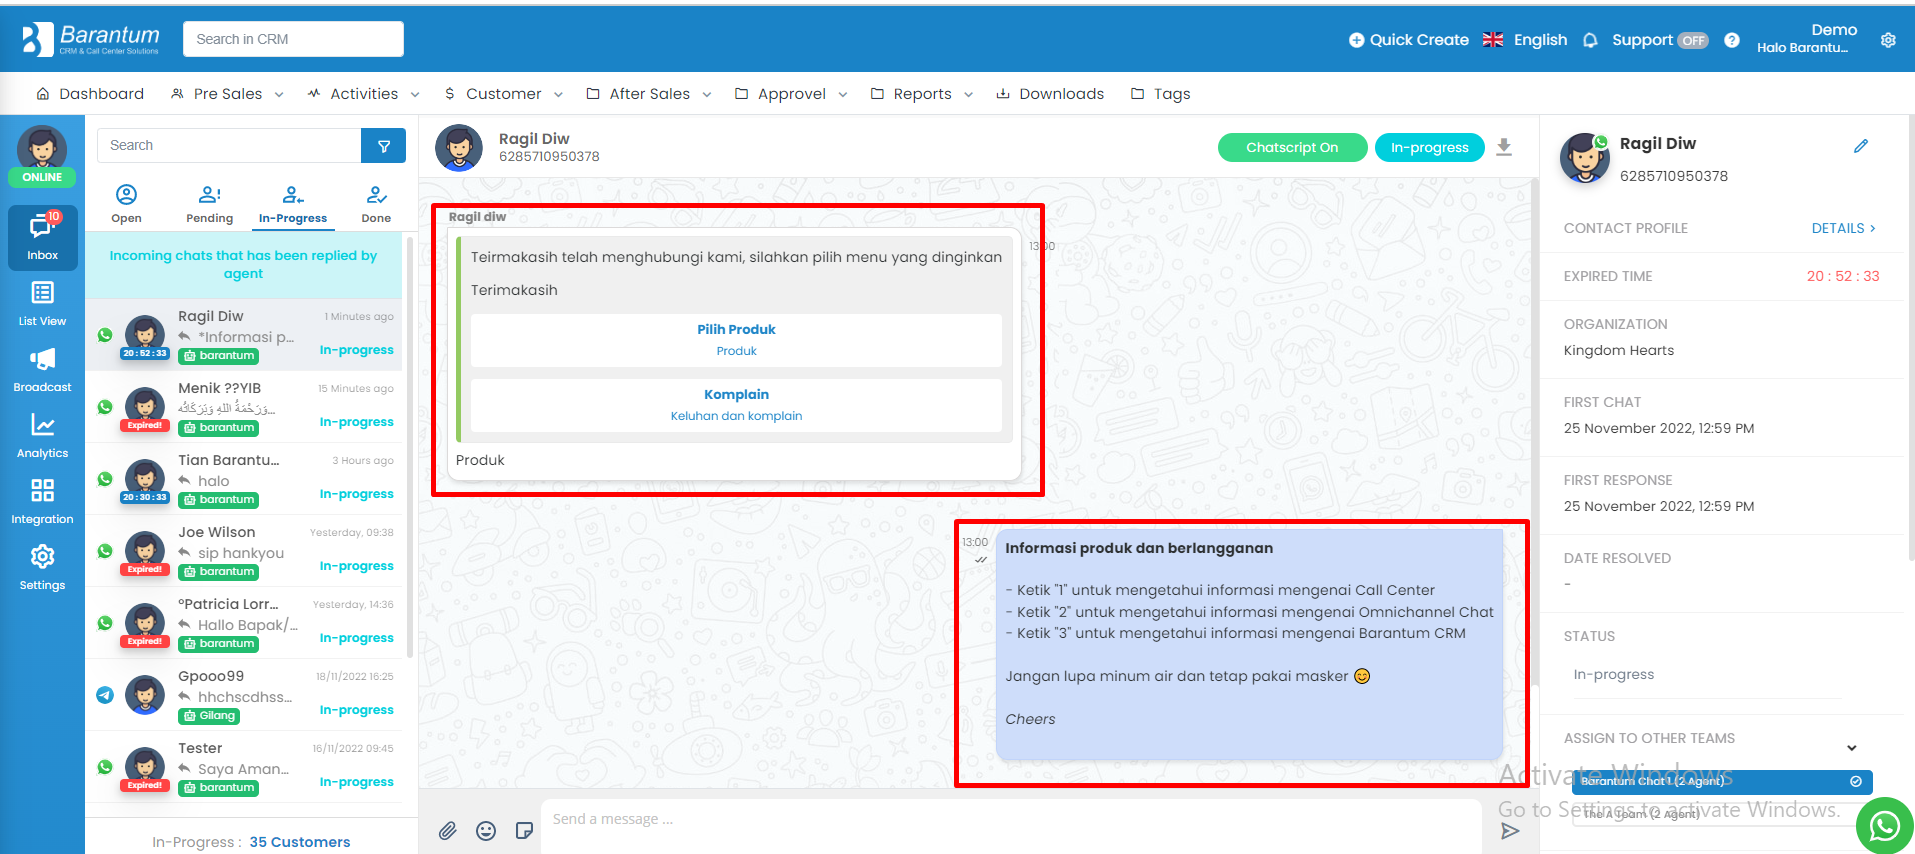
Task: Click the Quick Create plus button
Action: 1408,40
